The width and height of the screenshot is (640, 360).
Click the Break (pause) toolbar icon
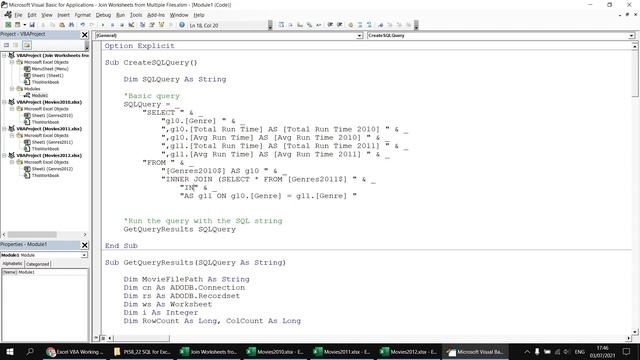[x=112, y=25]
